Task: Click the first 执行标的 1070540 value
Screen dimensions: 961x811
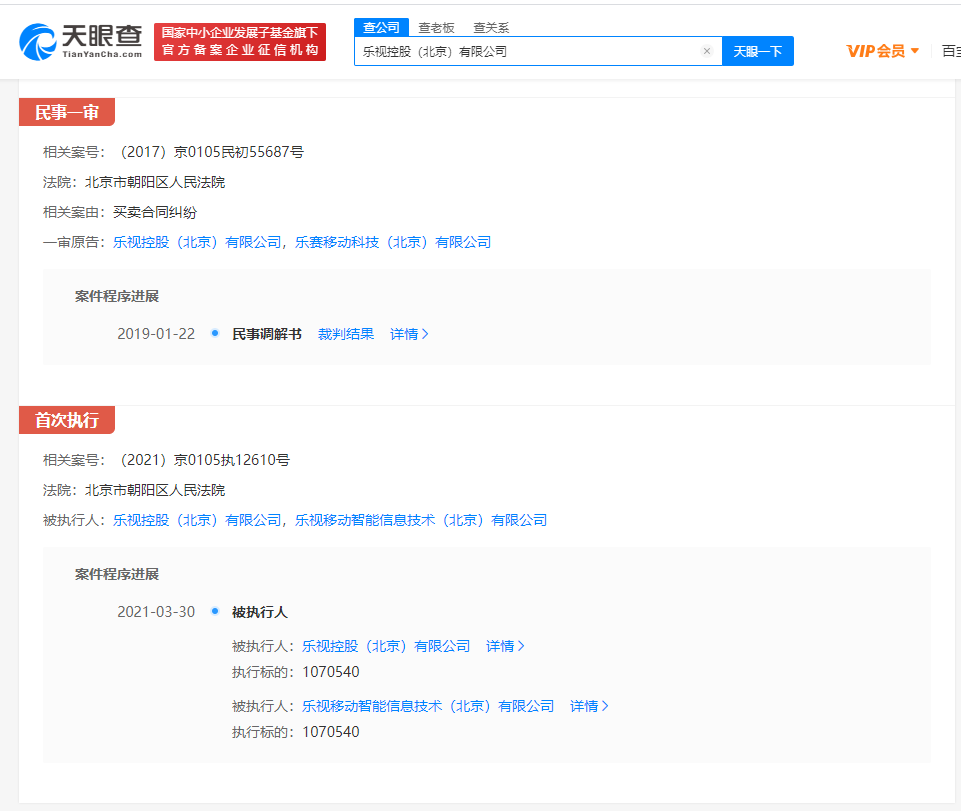Action: pyautogui.click(x=330, y=672)
